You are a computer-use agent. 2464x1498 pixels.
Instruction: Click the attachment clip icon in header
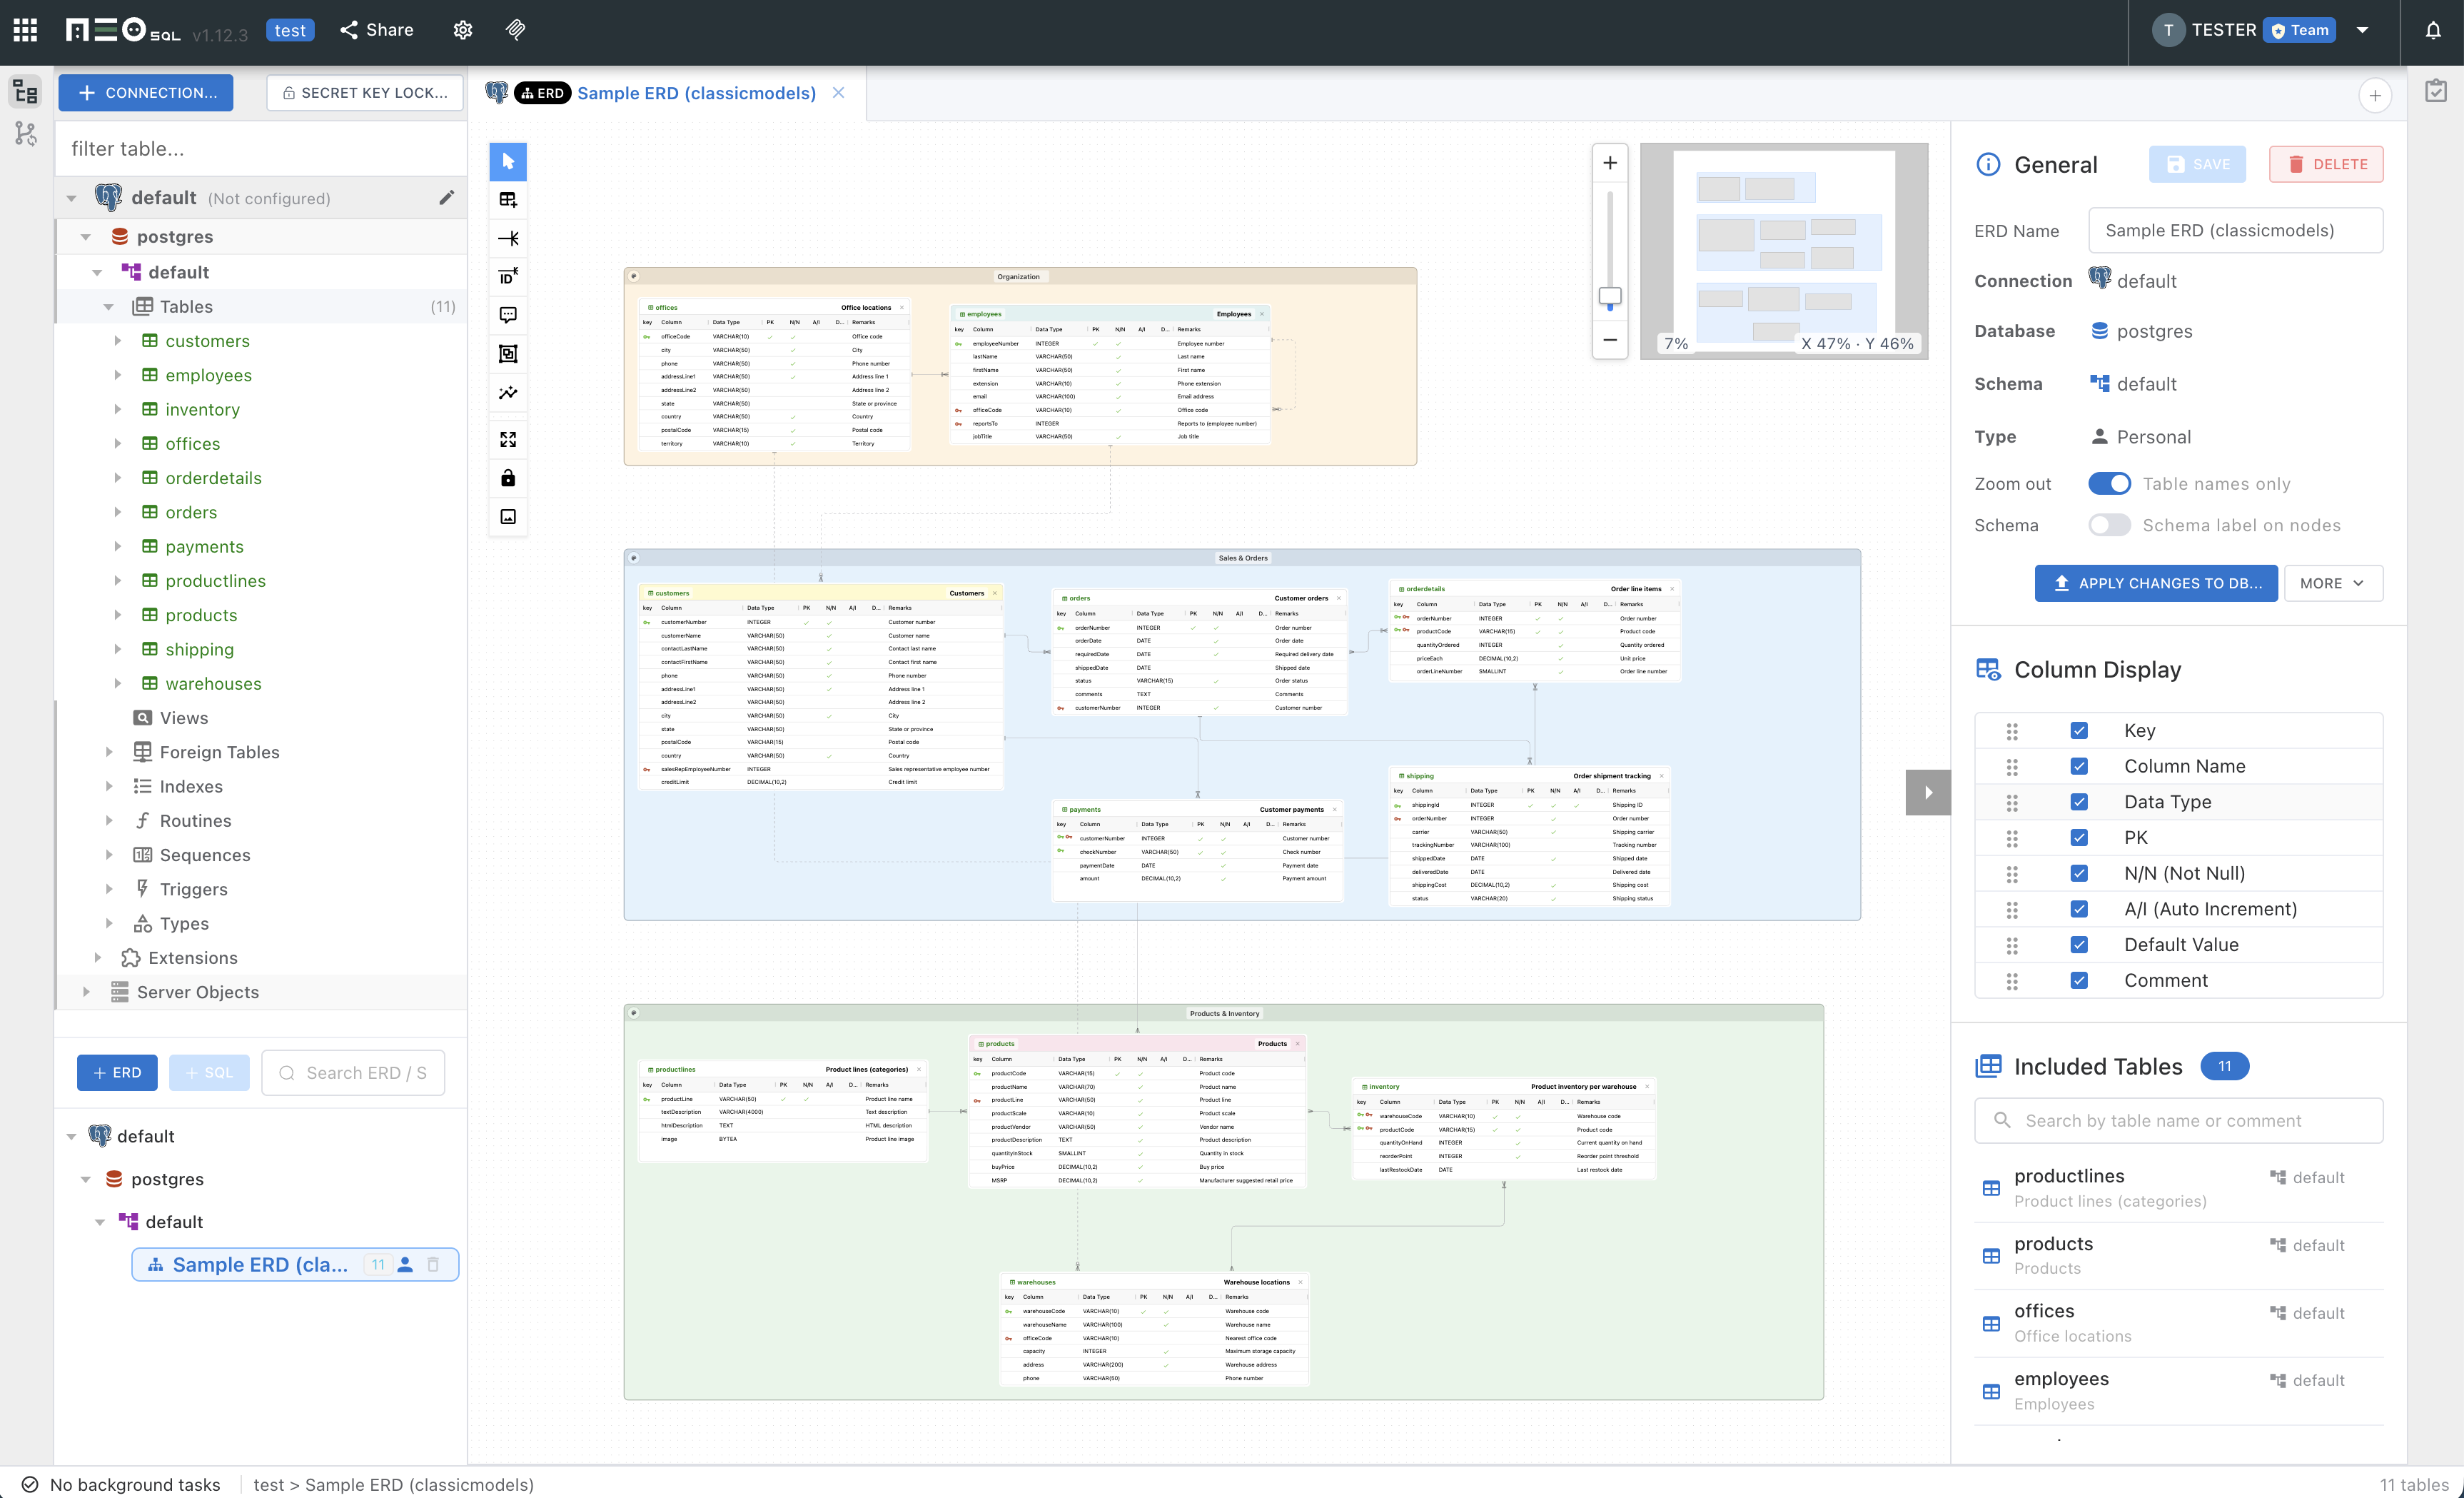pos(516,30)
